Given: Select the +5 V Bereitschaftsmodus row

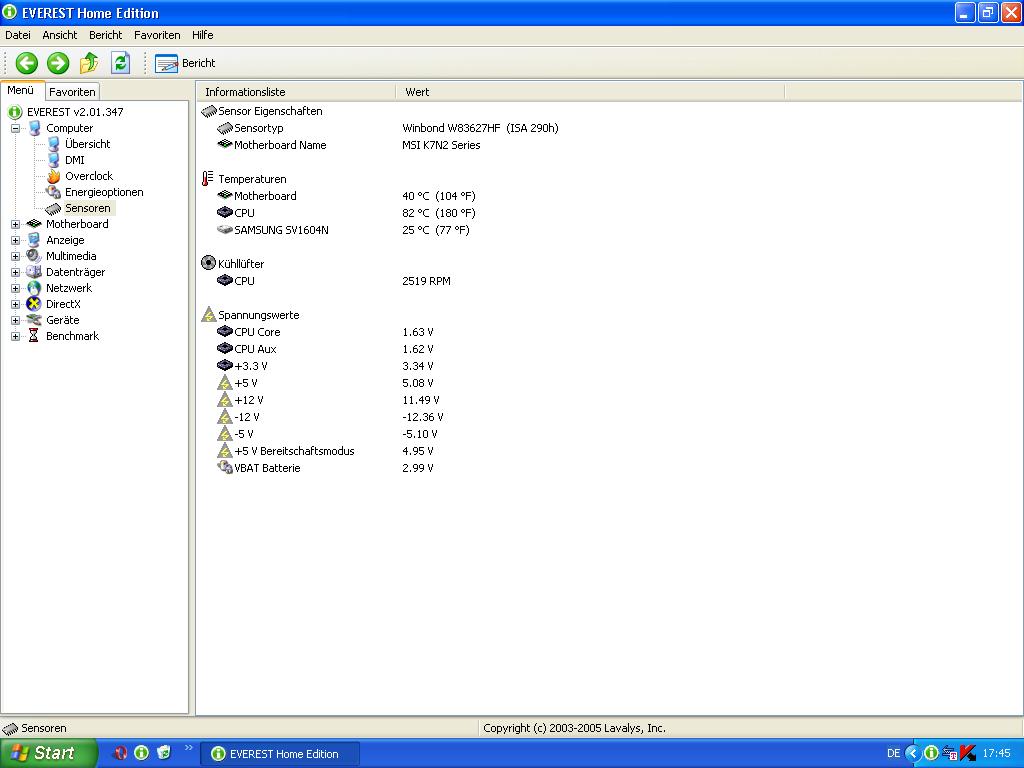Looking at the screenshot, I should [x=326, y=451].
